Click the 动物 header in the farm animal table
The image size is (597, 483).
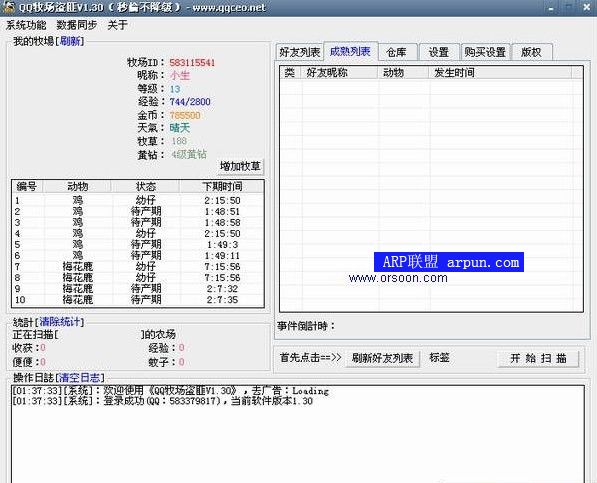coord(78,187)
